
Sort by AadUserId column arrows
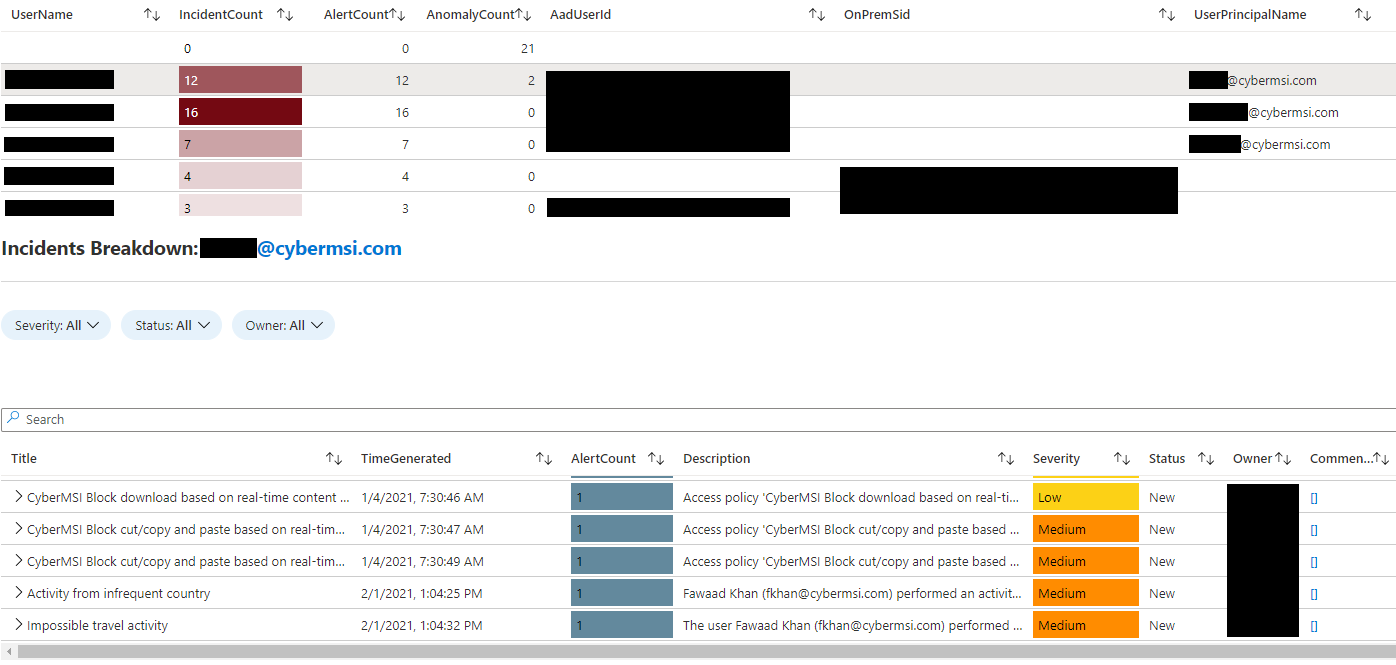tap(817, 15)
